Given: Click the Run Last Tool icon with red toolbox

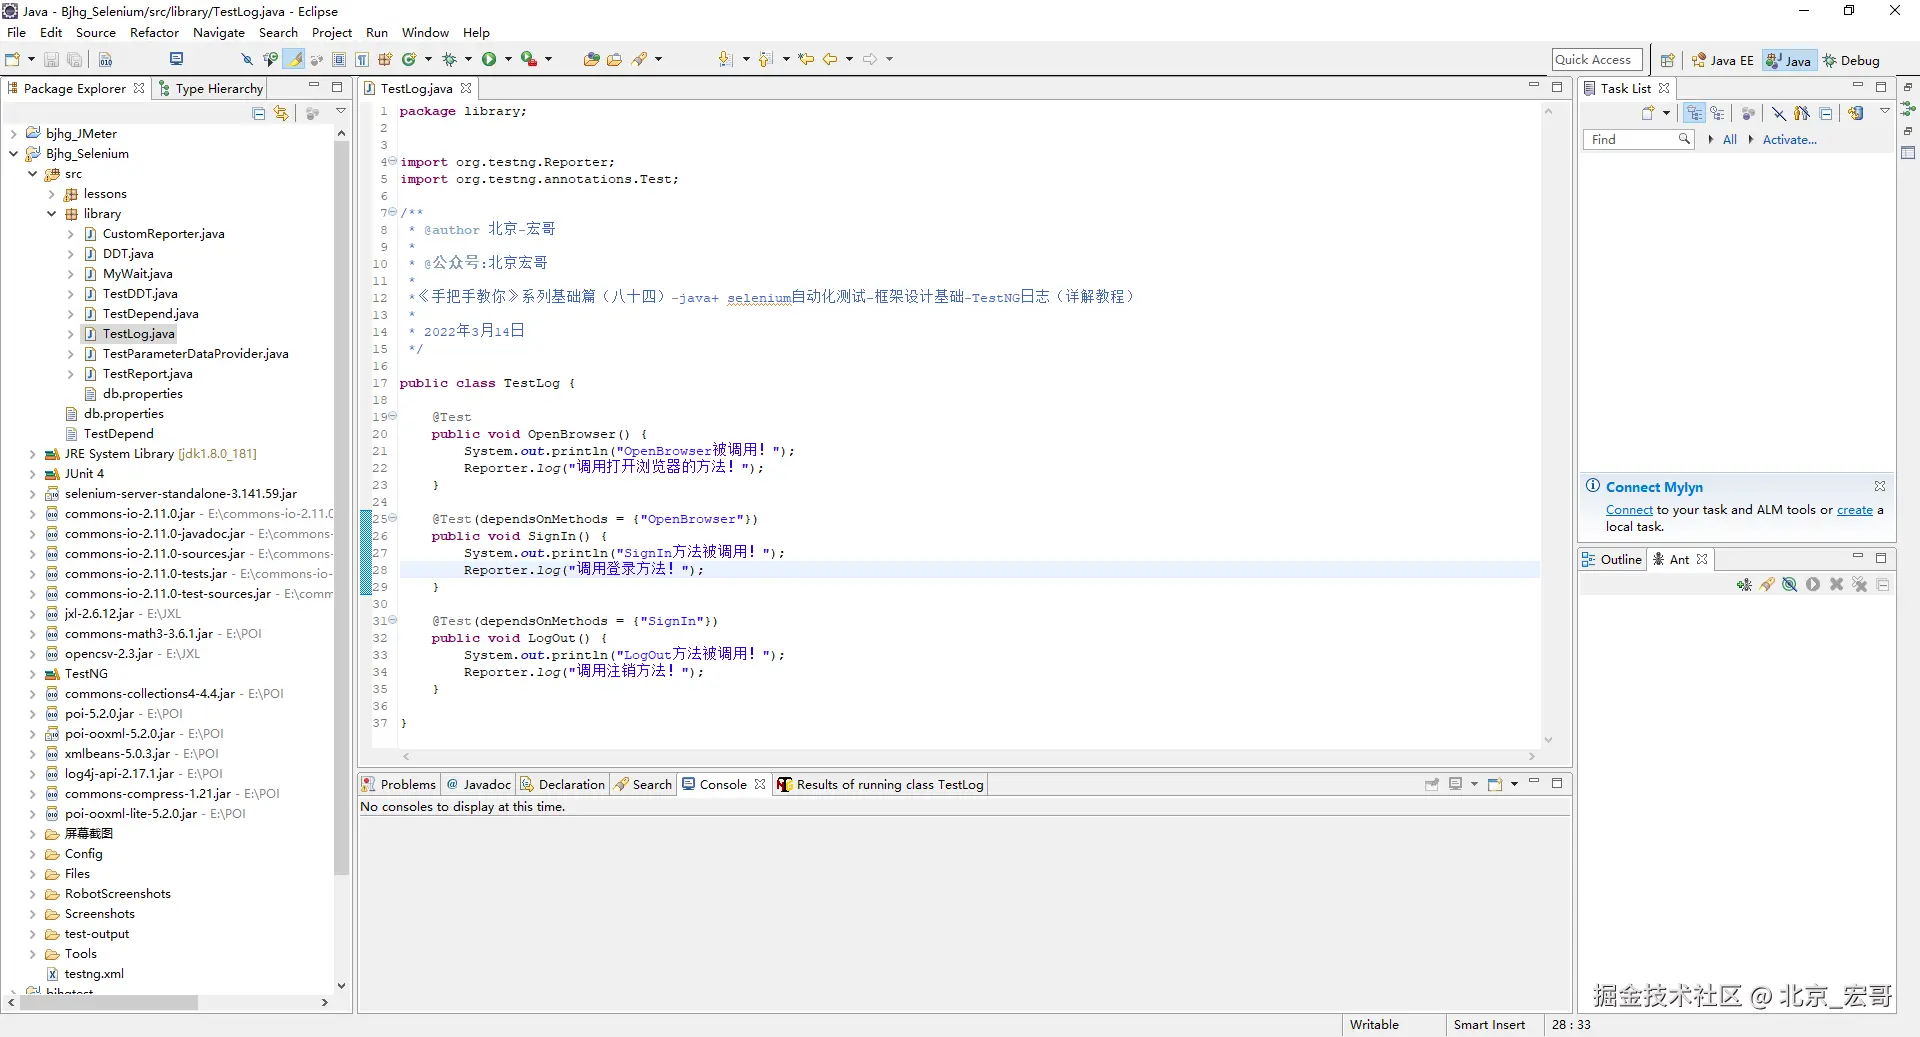Looking at the screenshot, I should [x=529, y=60].
